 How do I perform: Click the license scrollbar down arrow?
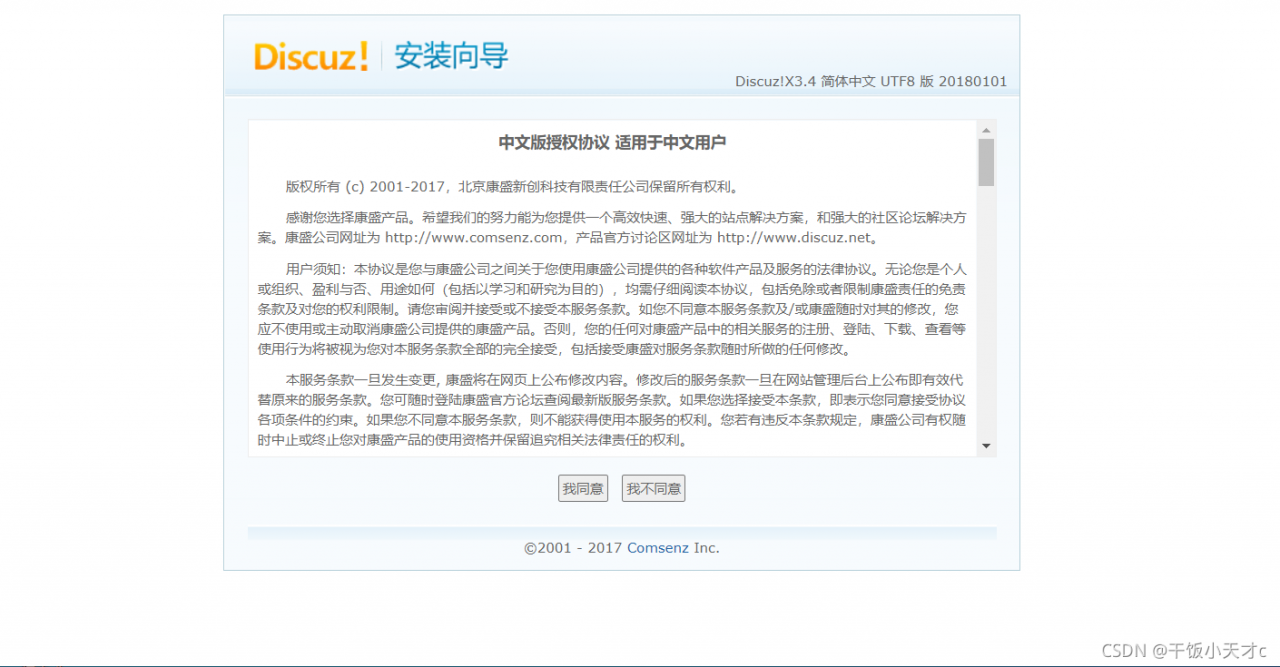click(x=986, y=446)
